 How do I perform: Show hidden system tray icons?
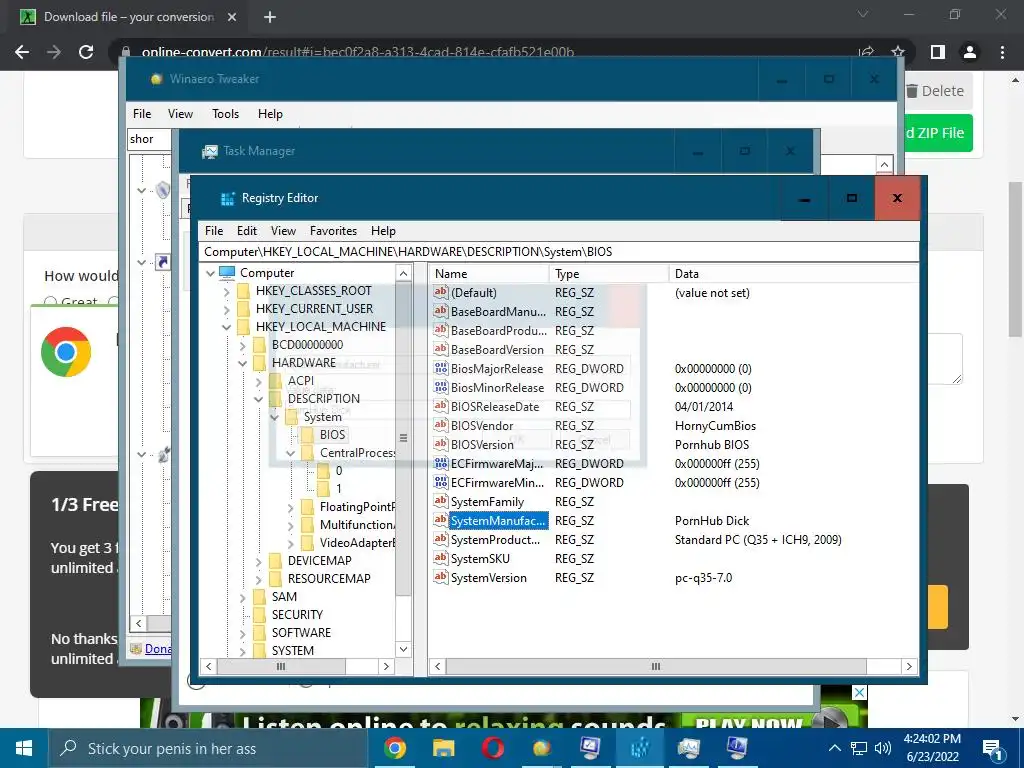(x=834, y=748)
